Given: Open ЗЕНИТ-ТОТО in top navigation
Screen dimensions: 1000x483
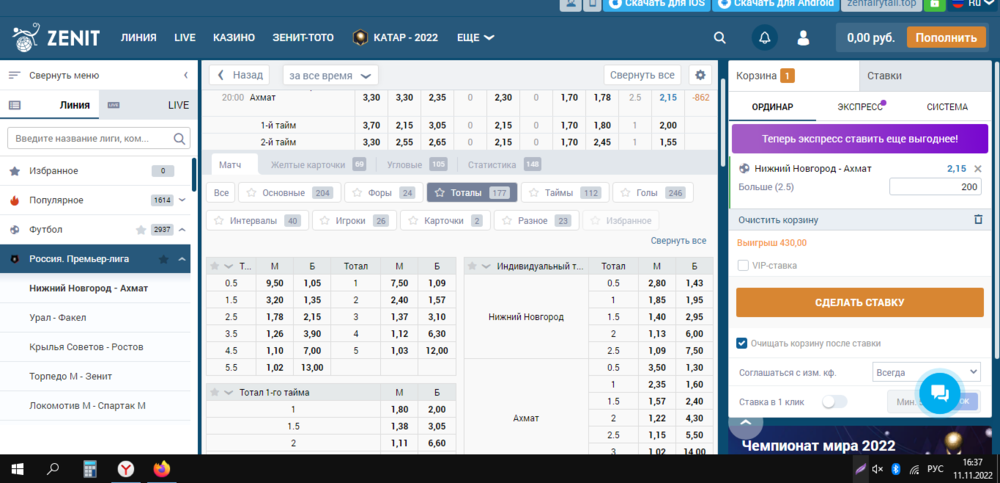Looking at the screenshot, I should point(303,38).
